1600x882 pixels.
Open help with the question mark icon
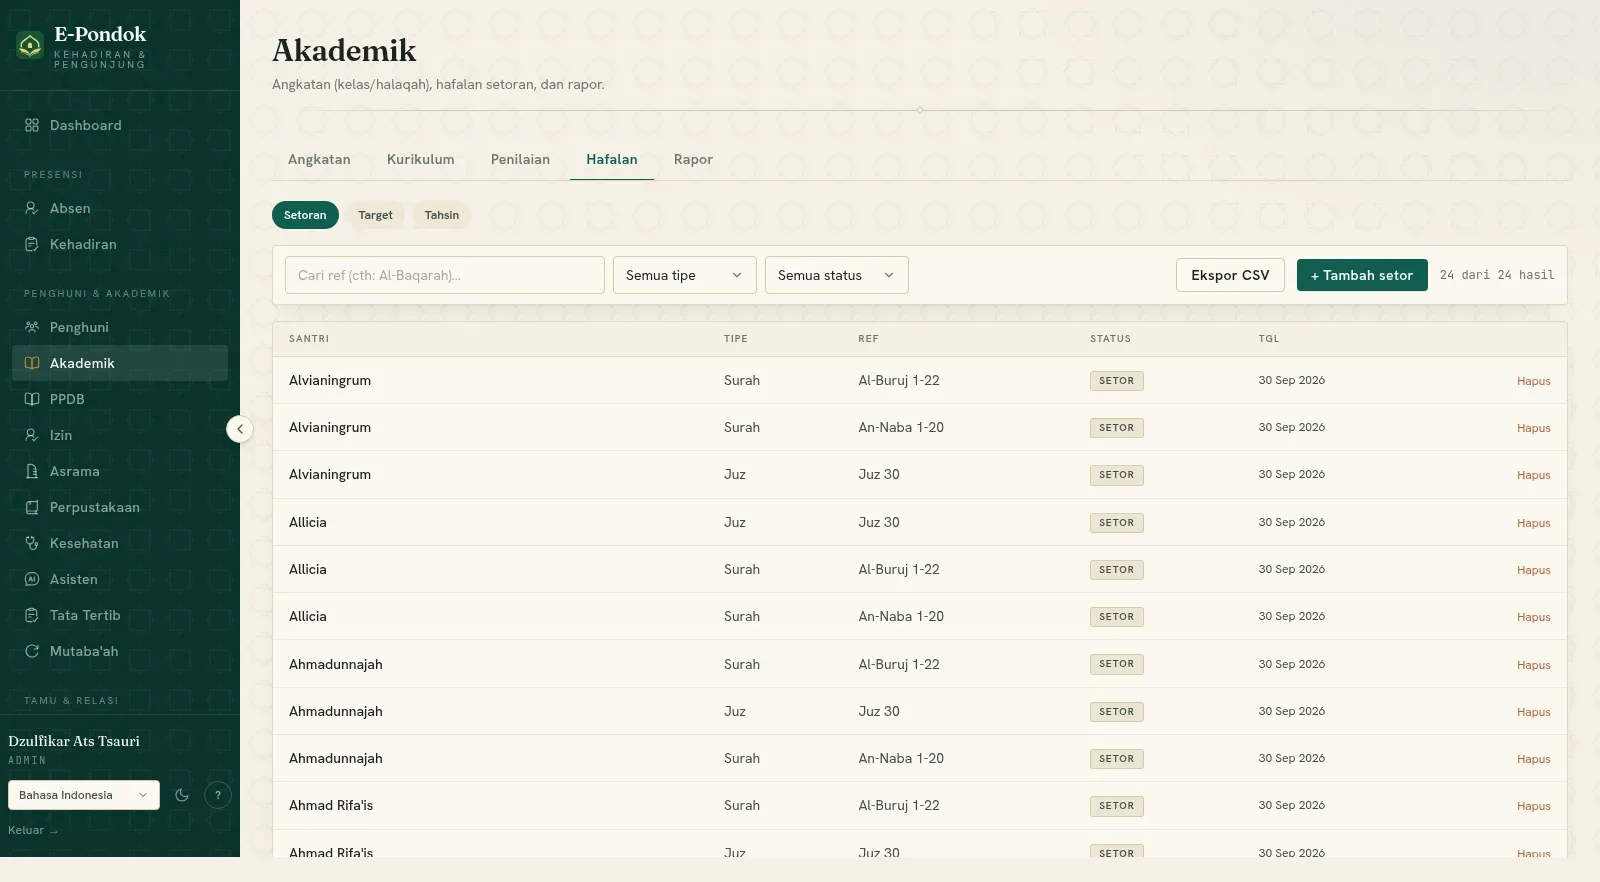[x=218, y=795]
